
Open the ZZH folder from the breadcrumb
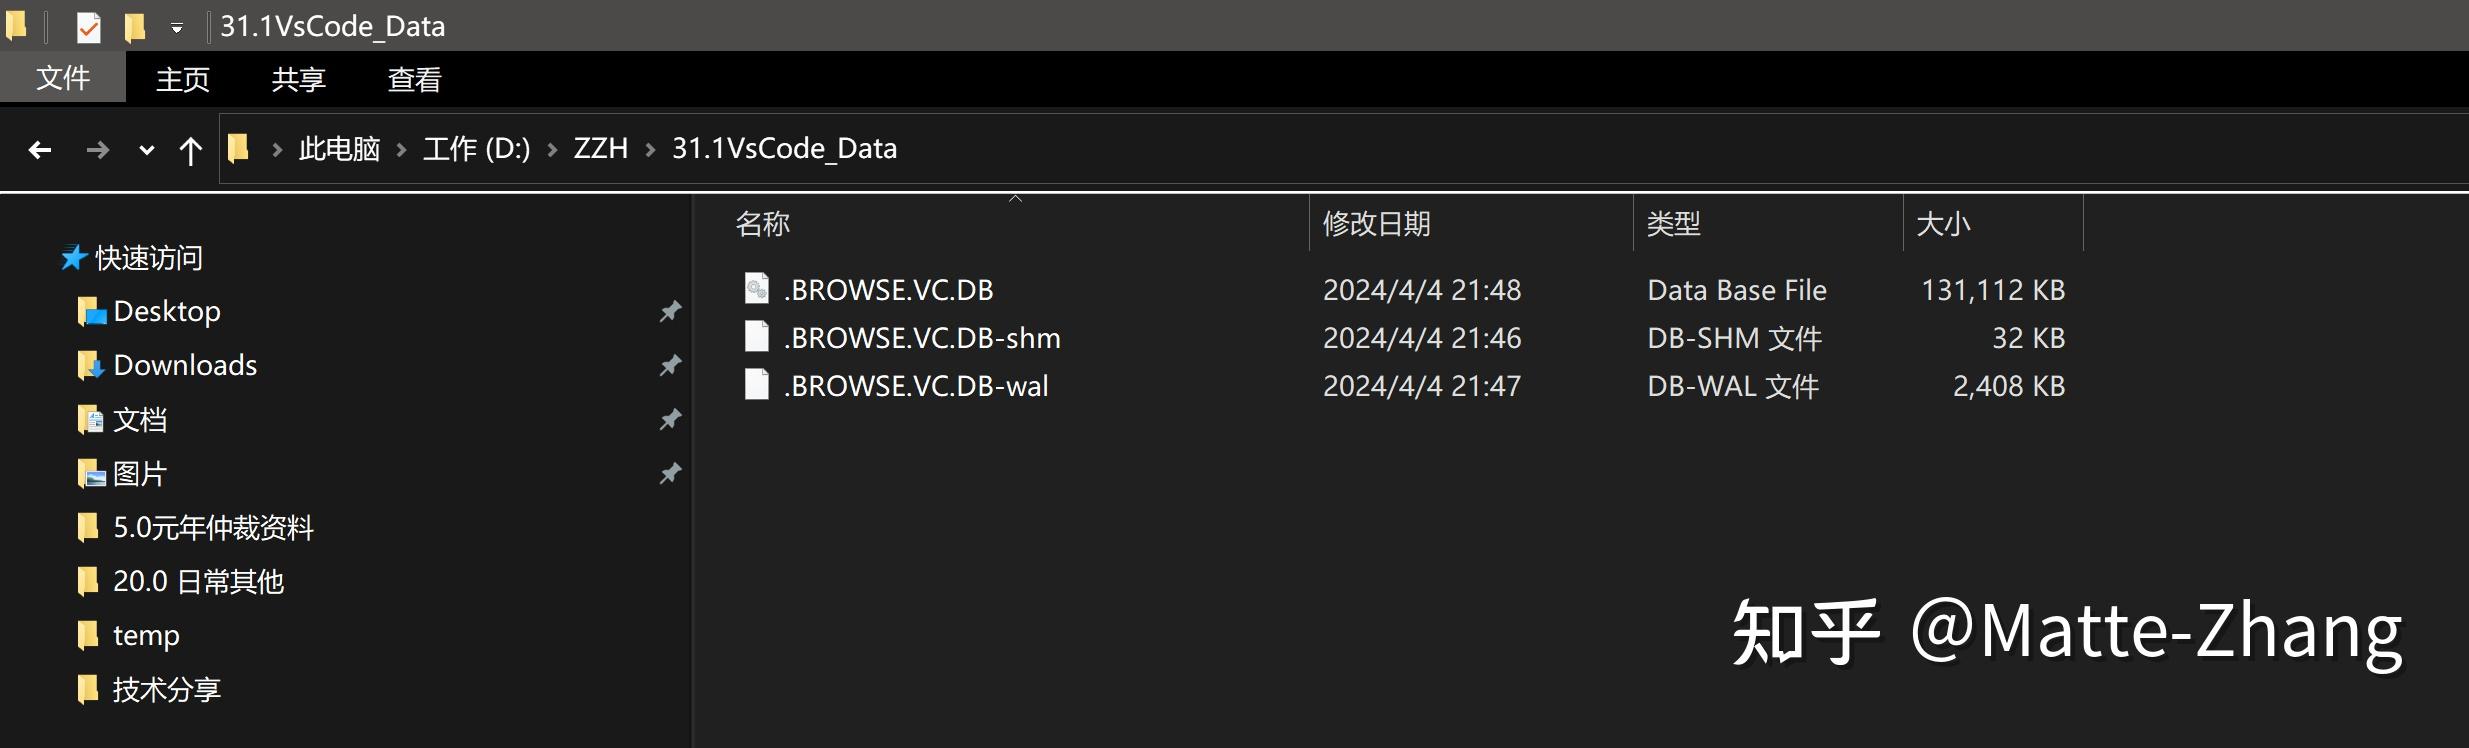click(602, 148)
